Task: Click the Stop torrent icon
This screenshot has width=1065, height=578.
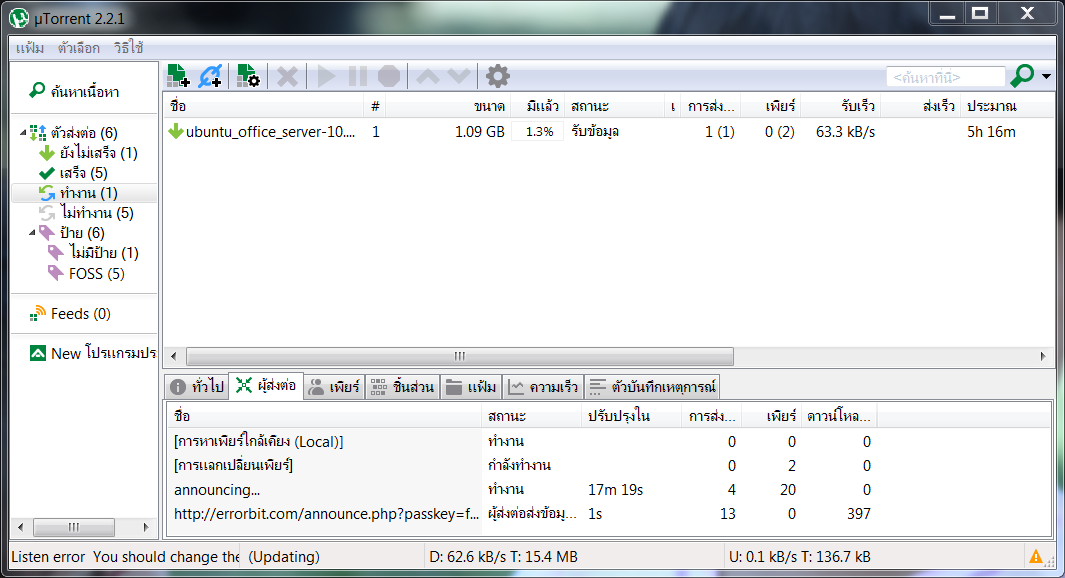Action: (x=389, y=76)
